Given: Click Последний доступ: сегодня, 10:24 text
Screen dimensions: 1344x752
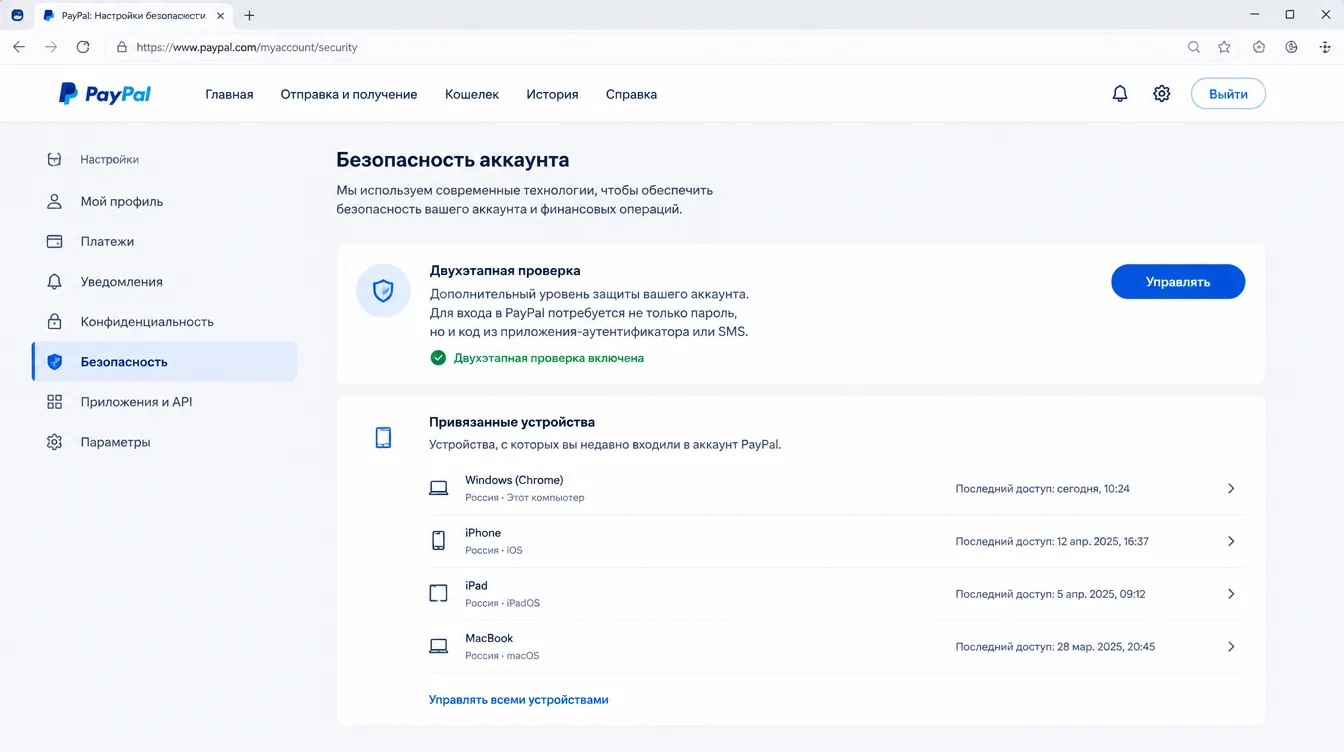Looking at the screenshot, I should [x=1042, y=489].
